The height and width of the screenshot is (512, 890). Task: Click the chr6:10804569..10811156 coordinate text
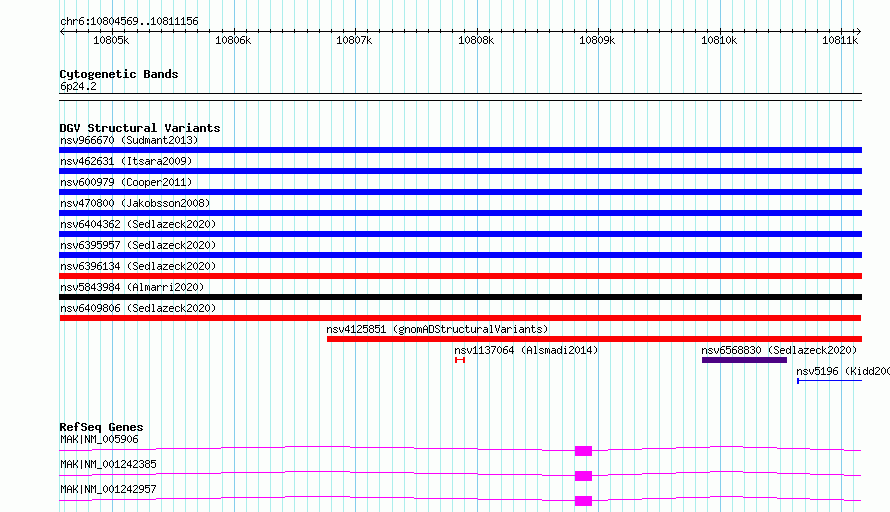click(129, 22)
